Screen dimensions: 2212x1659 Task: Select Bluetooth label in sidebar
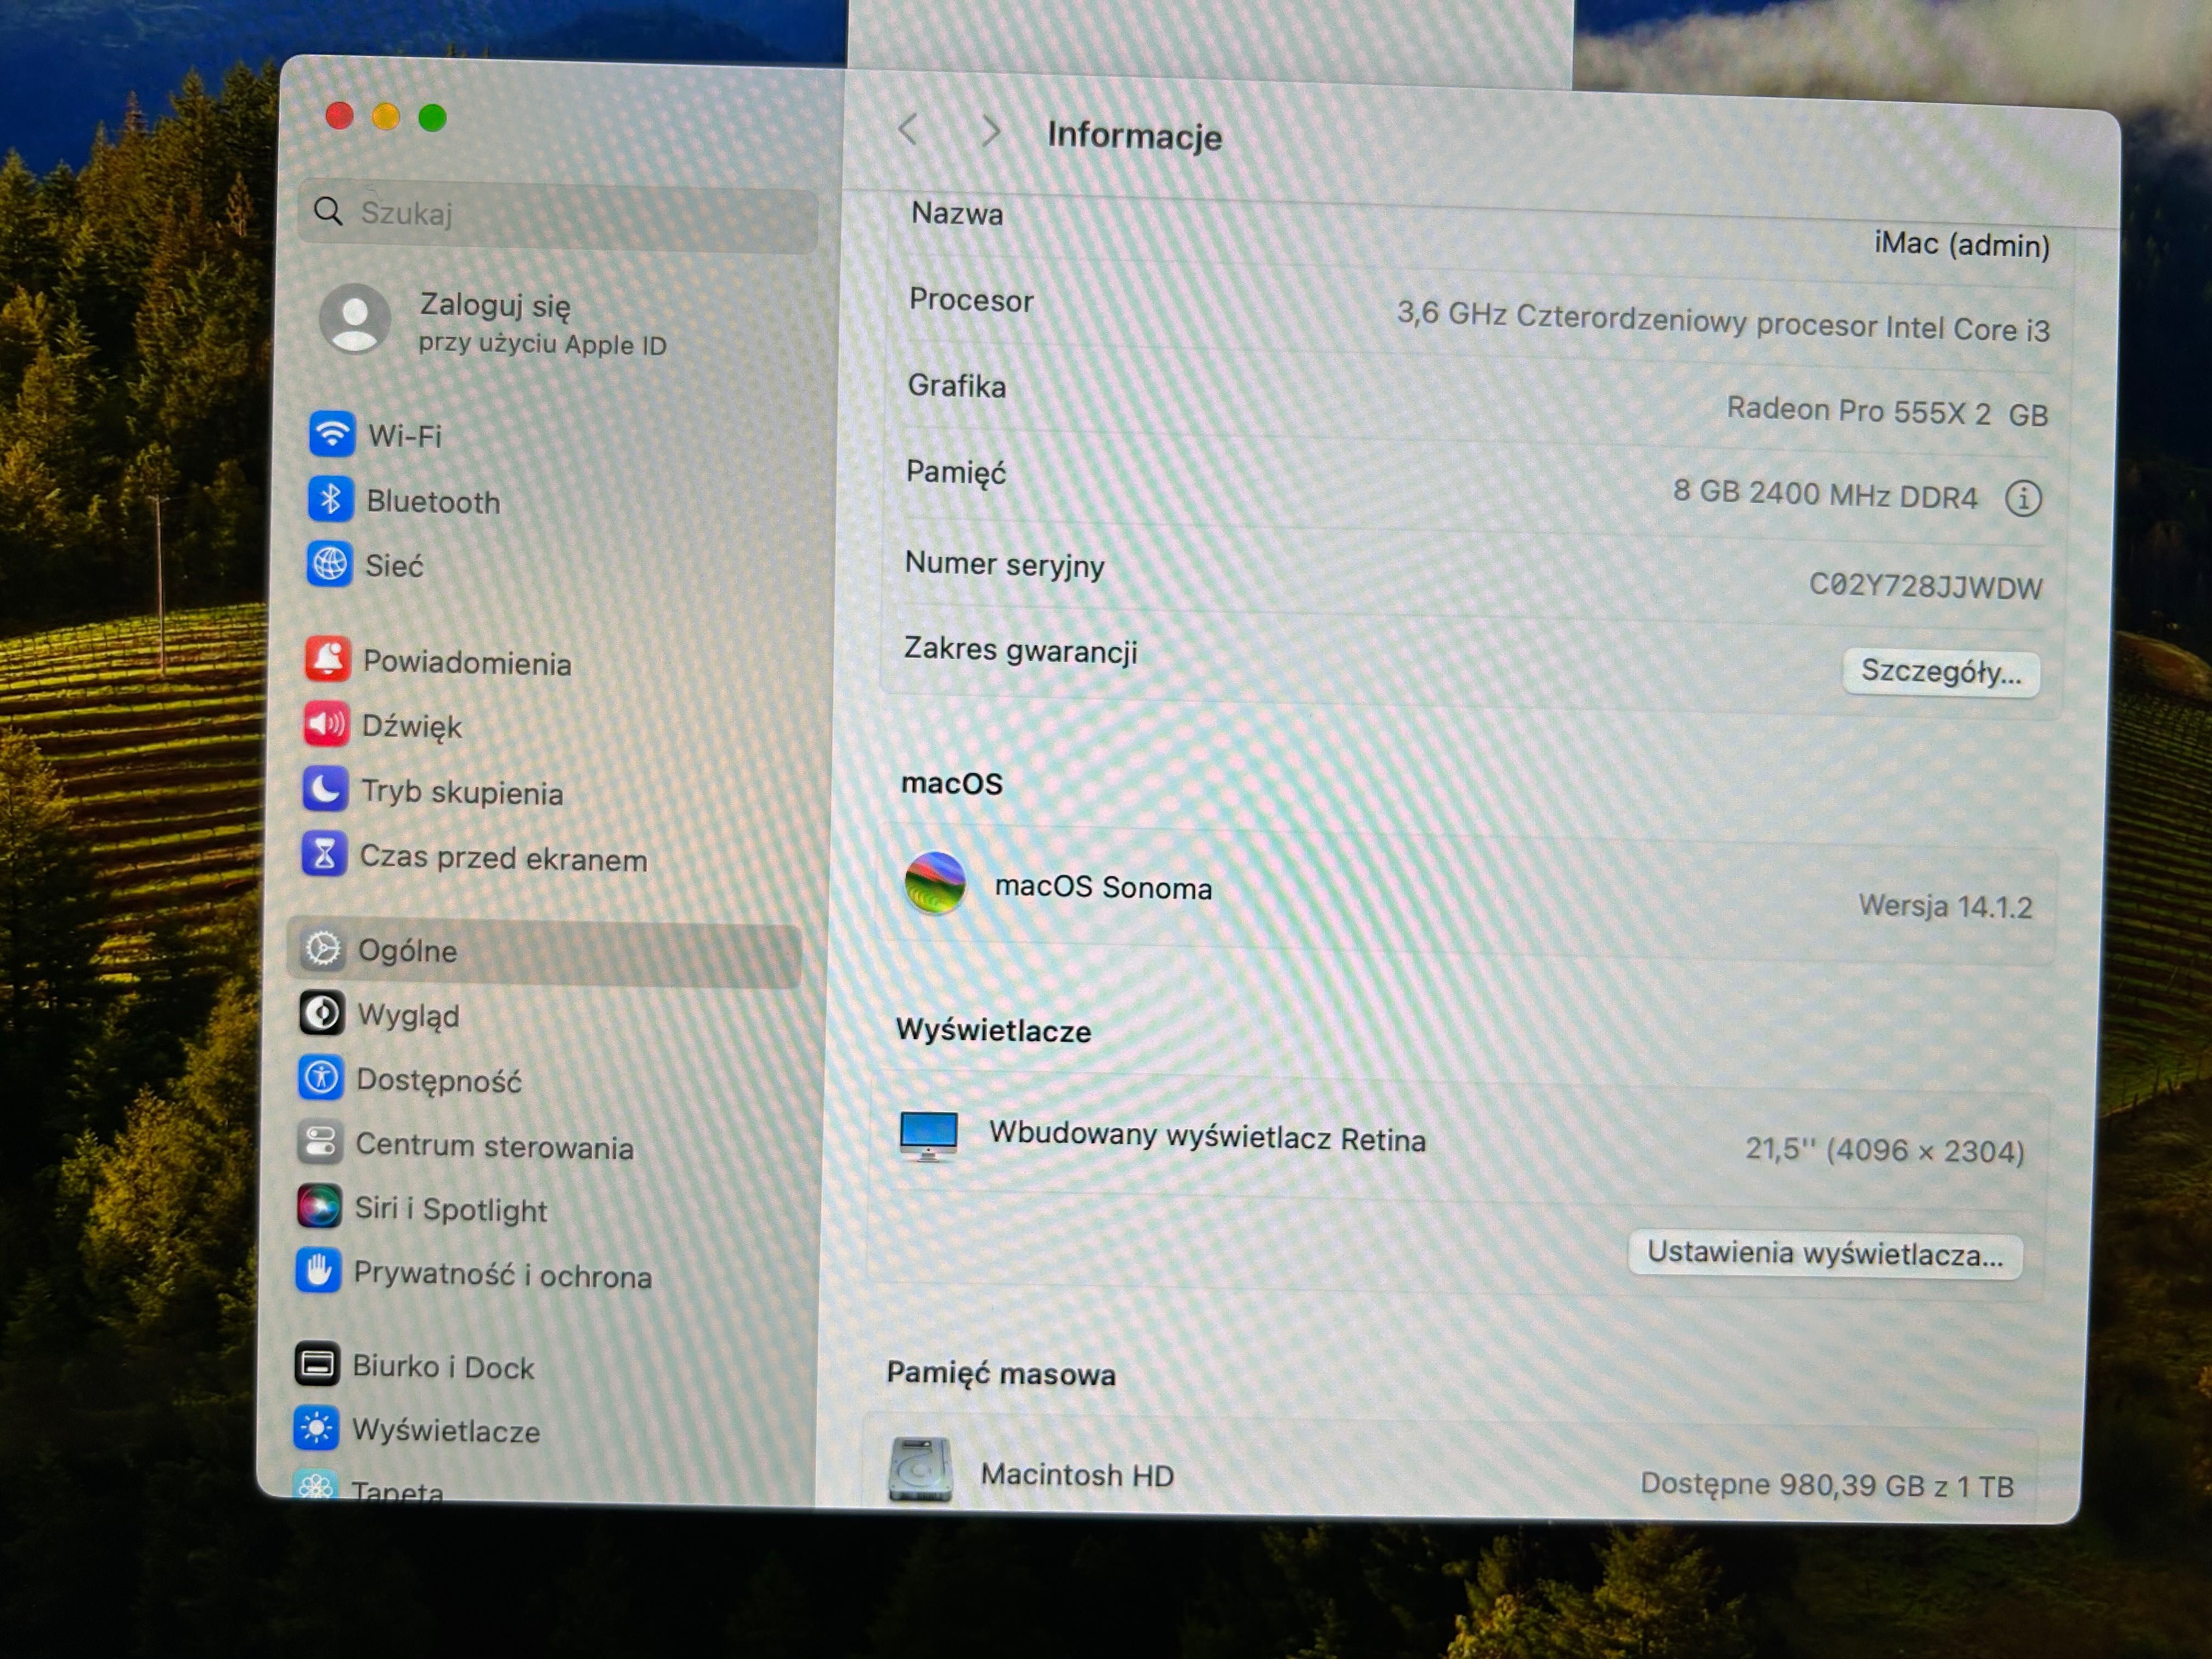[x=433, y=502]
